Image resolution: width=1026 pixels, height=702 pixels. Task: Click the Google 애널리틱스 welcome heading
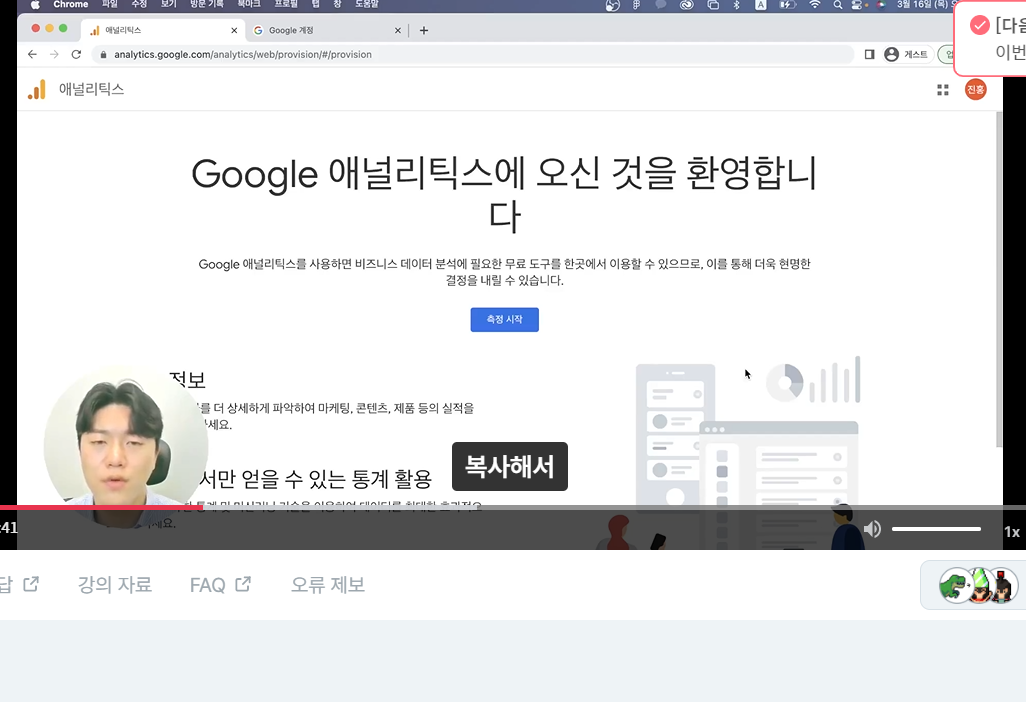point(504,194)
